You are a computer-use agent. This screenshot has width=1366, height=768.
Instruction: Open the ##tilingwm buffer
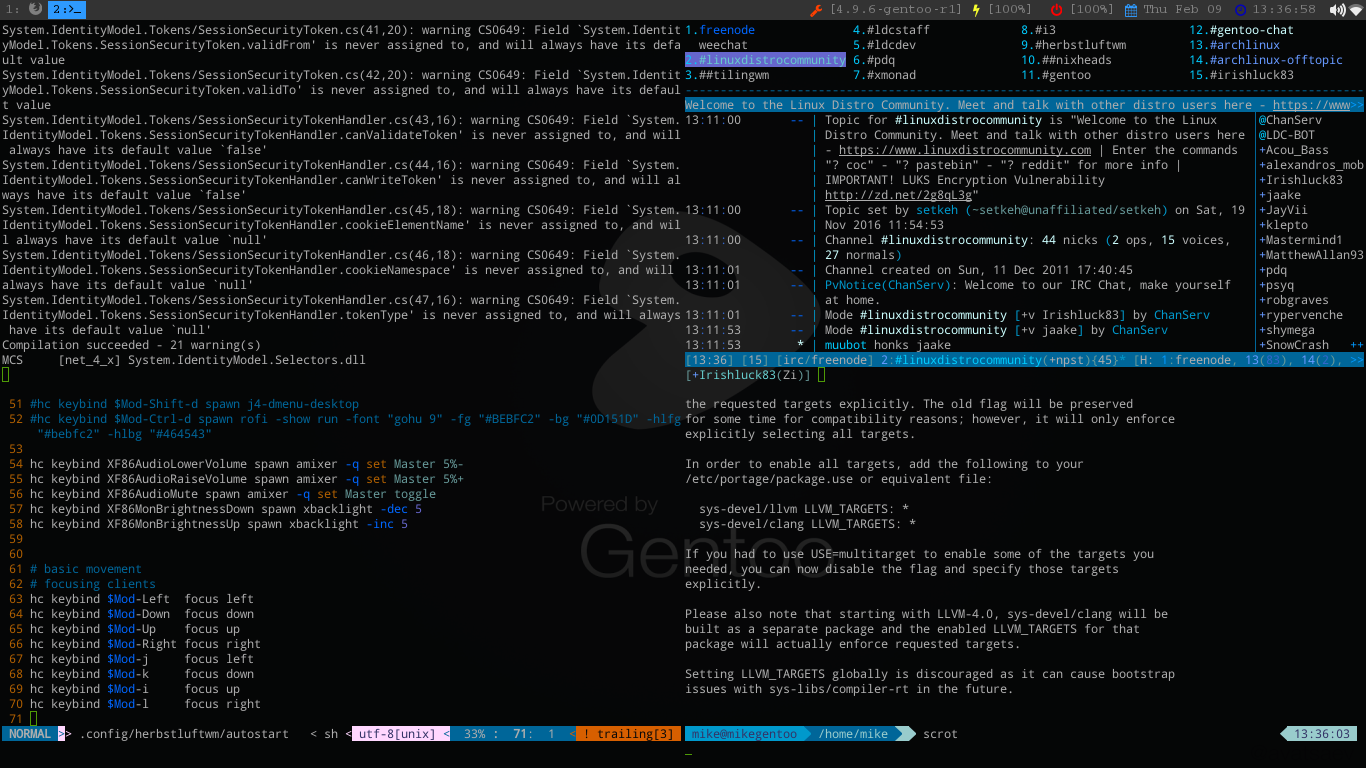click(727, 75)
